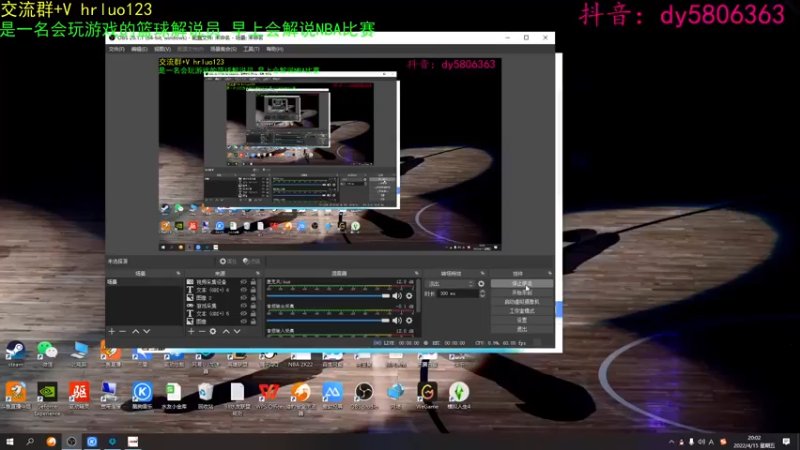800x450 pixels.
Task: Increase transition duration with the up stepper
Action: 482,291
